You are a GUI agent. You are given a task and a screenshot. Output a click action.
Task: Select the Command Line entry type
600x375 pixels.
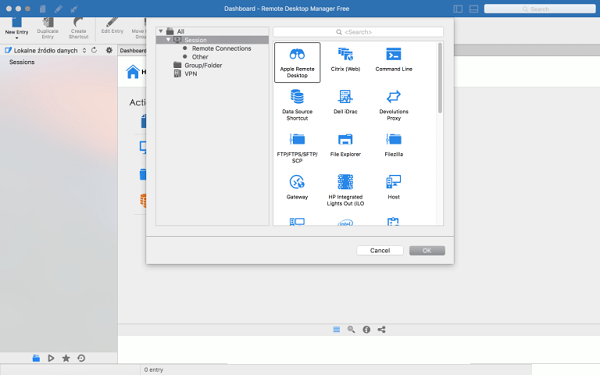coord(393,59)
